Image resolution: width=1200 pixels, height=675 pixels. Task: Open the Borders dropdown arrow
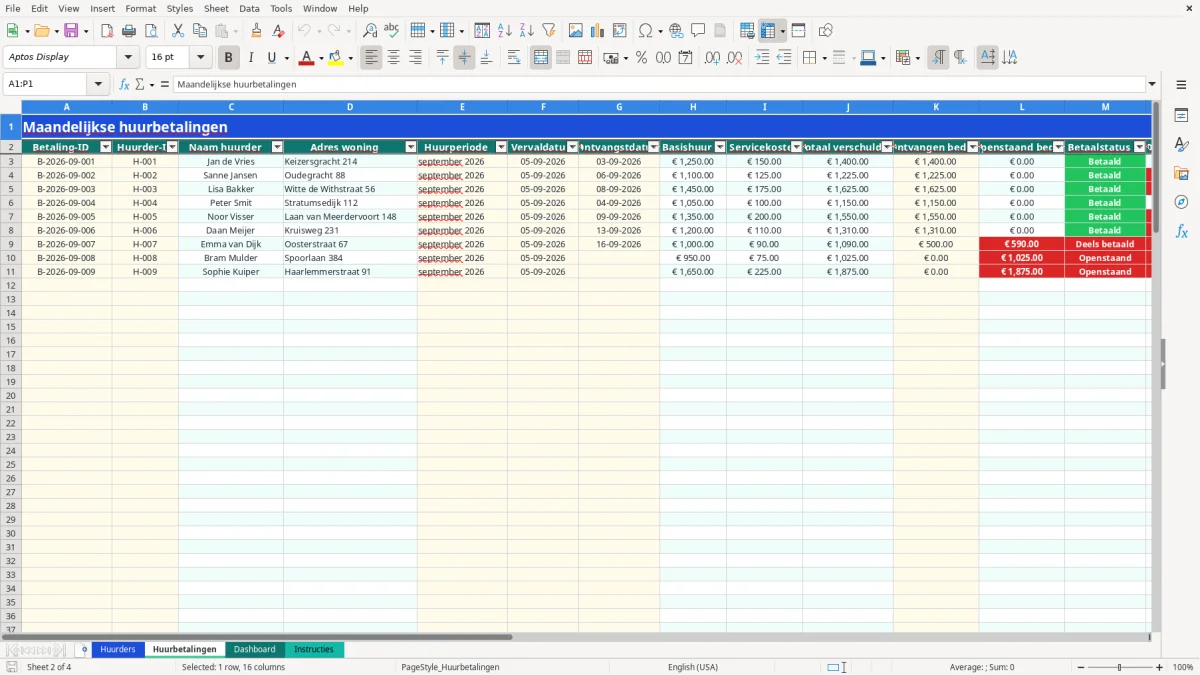point(824,58)
